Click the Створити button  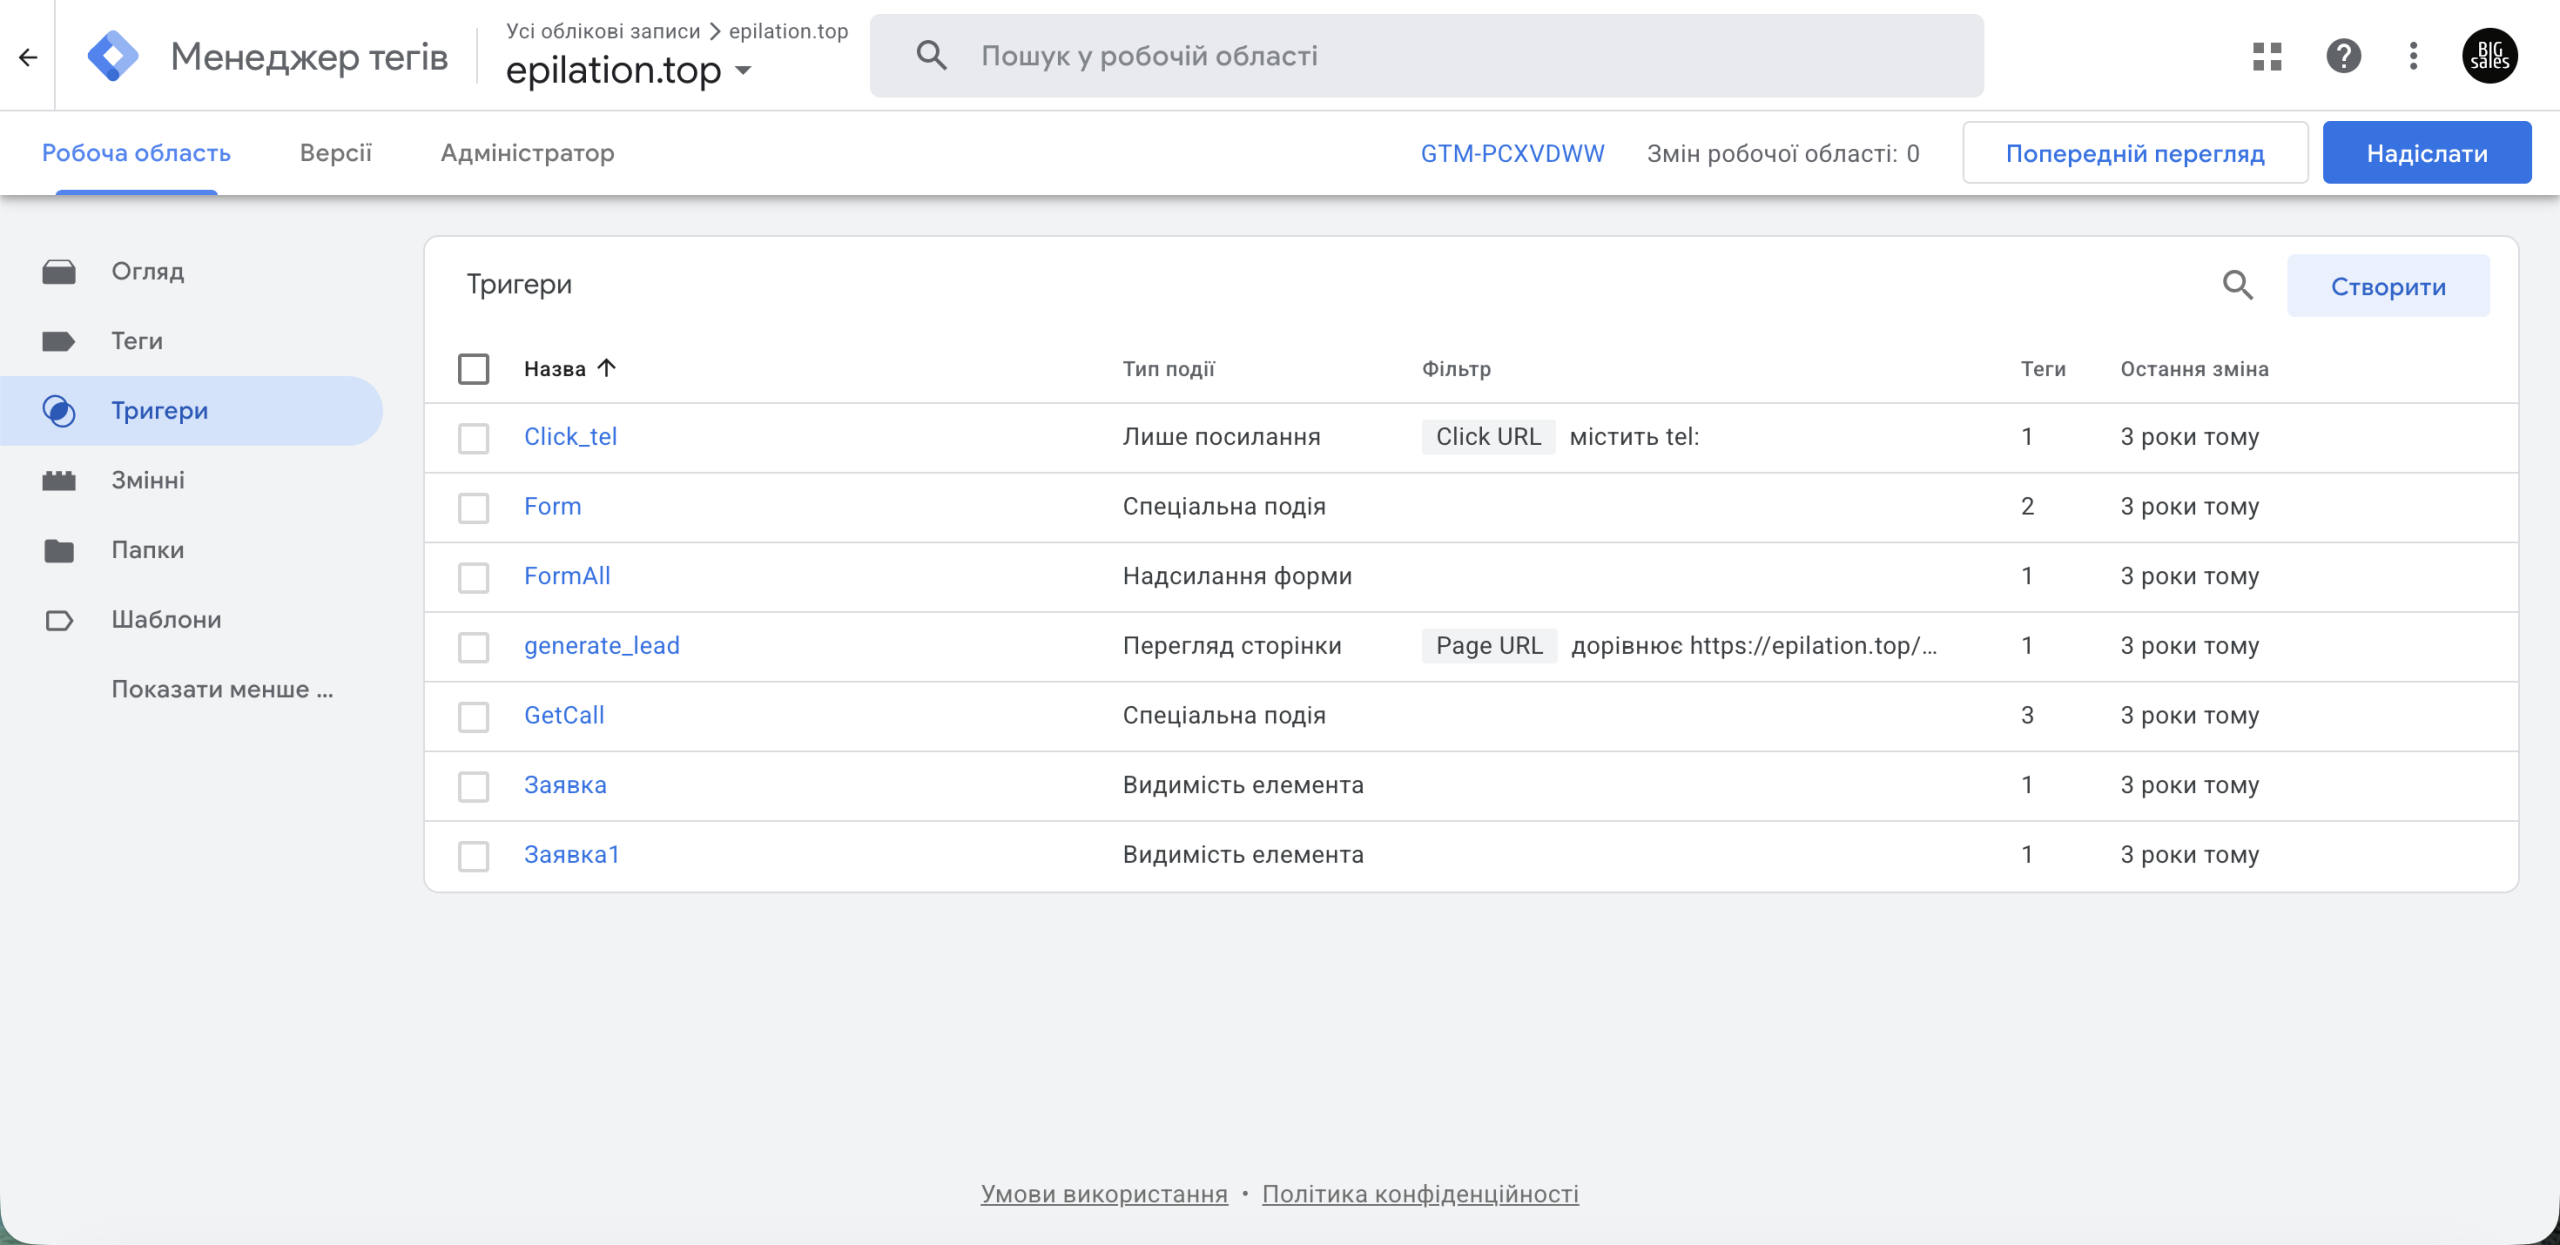click(x=2388, y=286)
